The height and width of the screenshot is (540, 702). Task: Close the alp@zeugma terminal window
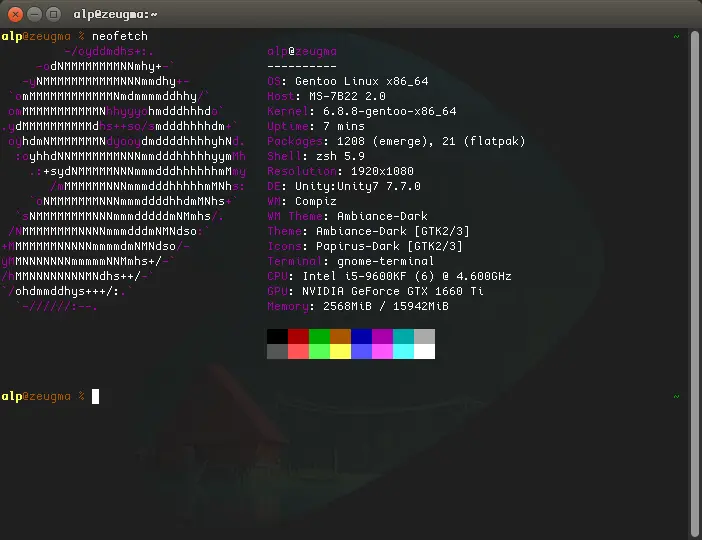(15, 14)
